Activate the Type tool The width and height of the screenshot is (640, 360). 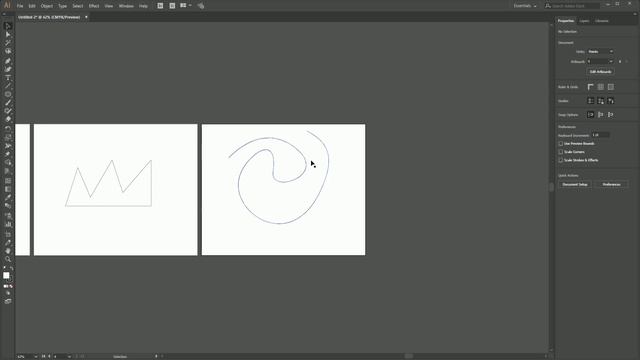[x=8, y=78]
